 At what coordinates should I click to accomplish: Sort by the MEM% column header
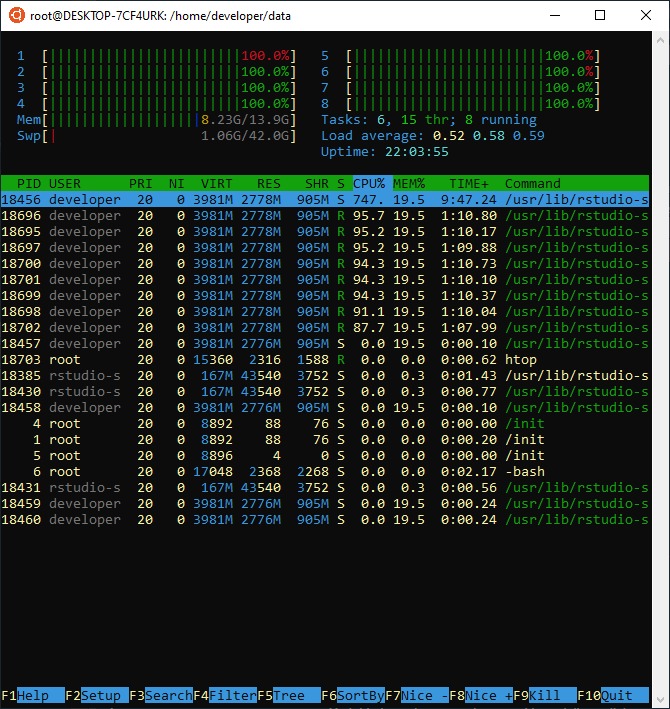409,184
